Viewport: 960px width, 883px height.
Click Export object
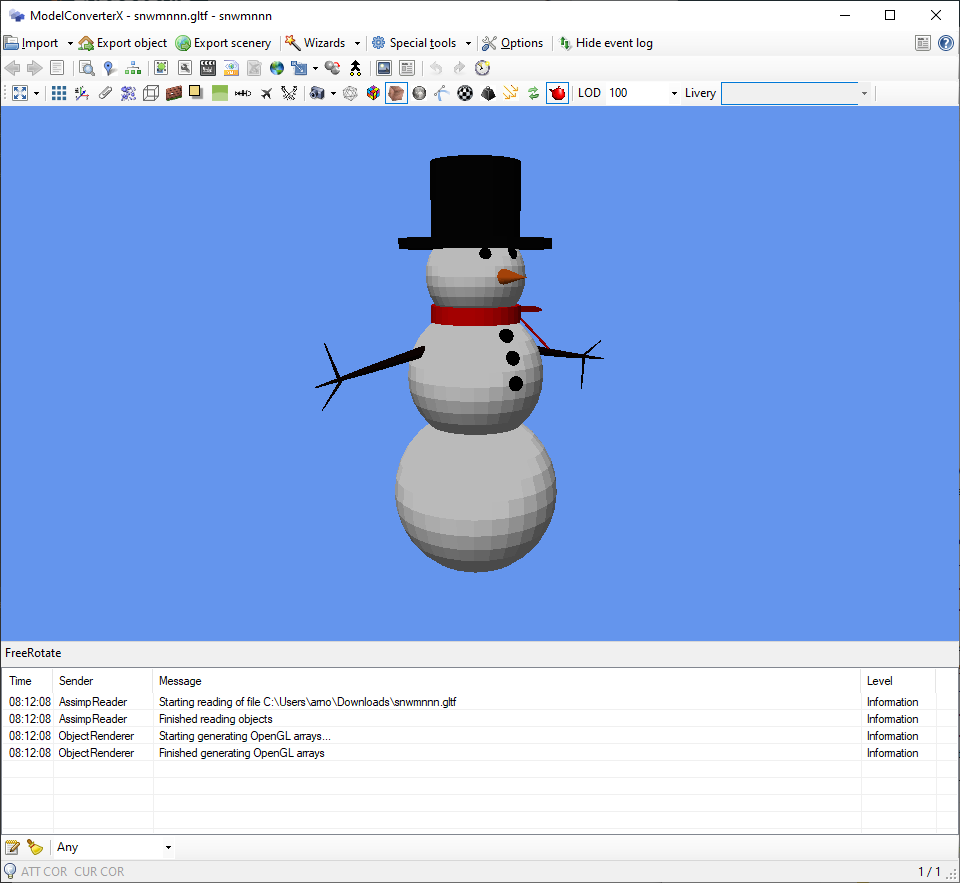coord(123,43)
